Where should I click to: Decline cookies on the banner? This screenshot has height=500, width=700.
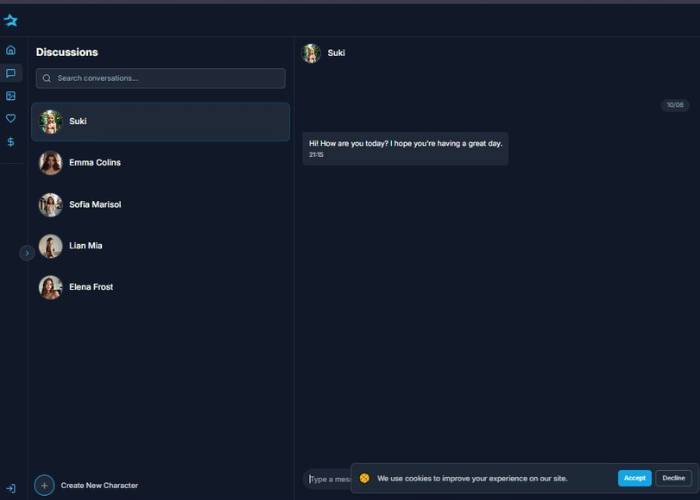[673, 478]
